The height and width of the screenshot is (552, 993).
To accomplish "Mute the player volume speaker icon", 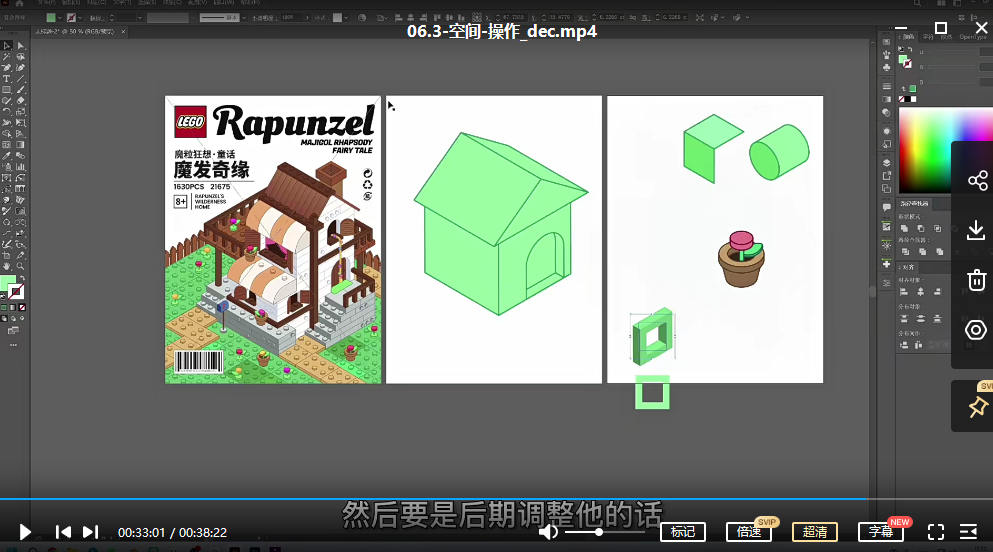I will click(548, 532).
